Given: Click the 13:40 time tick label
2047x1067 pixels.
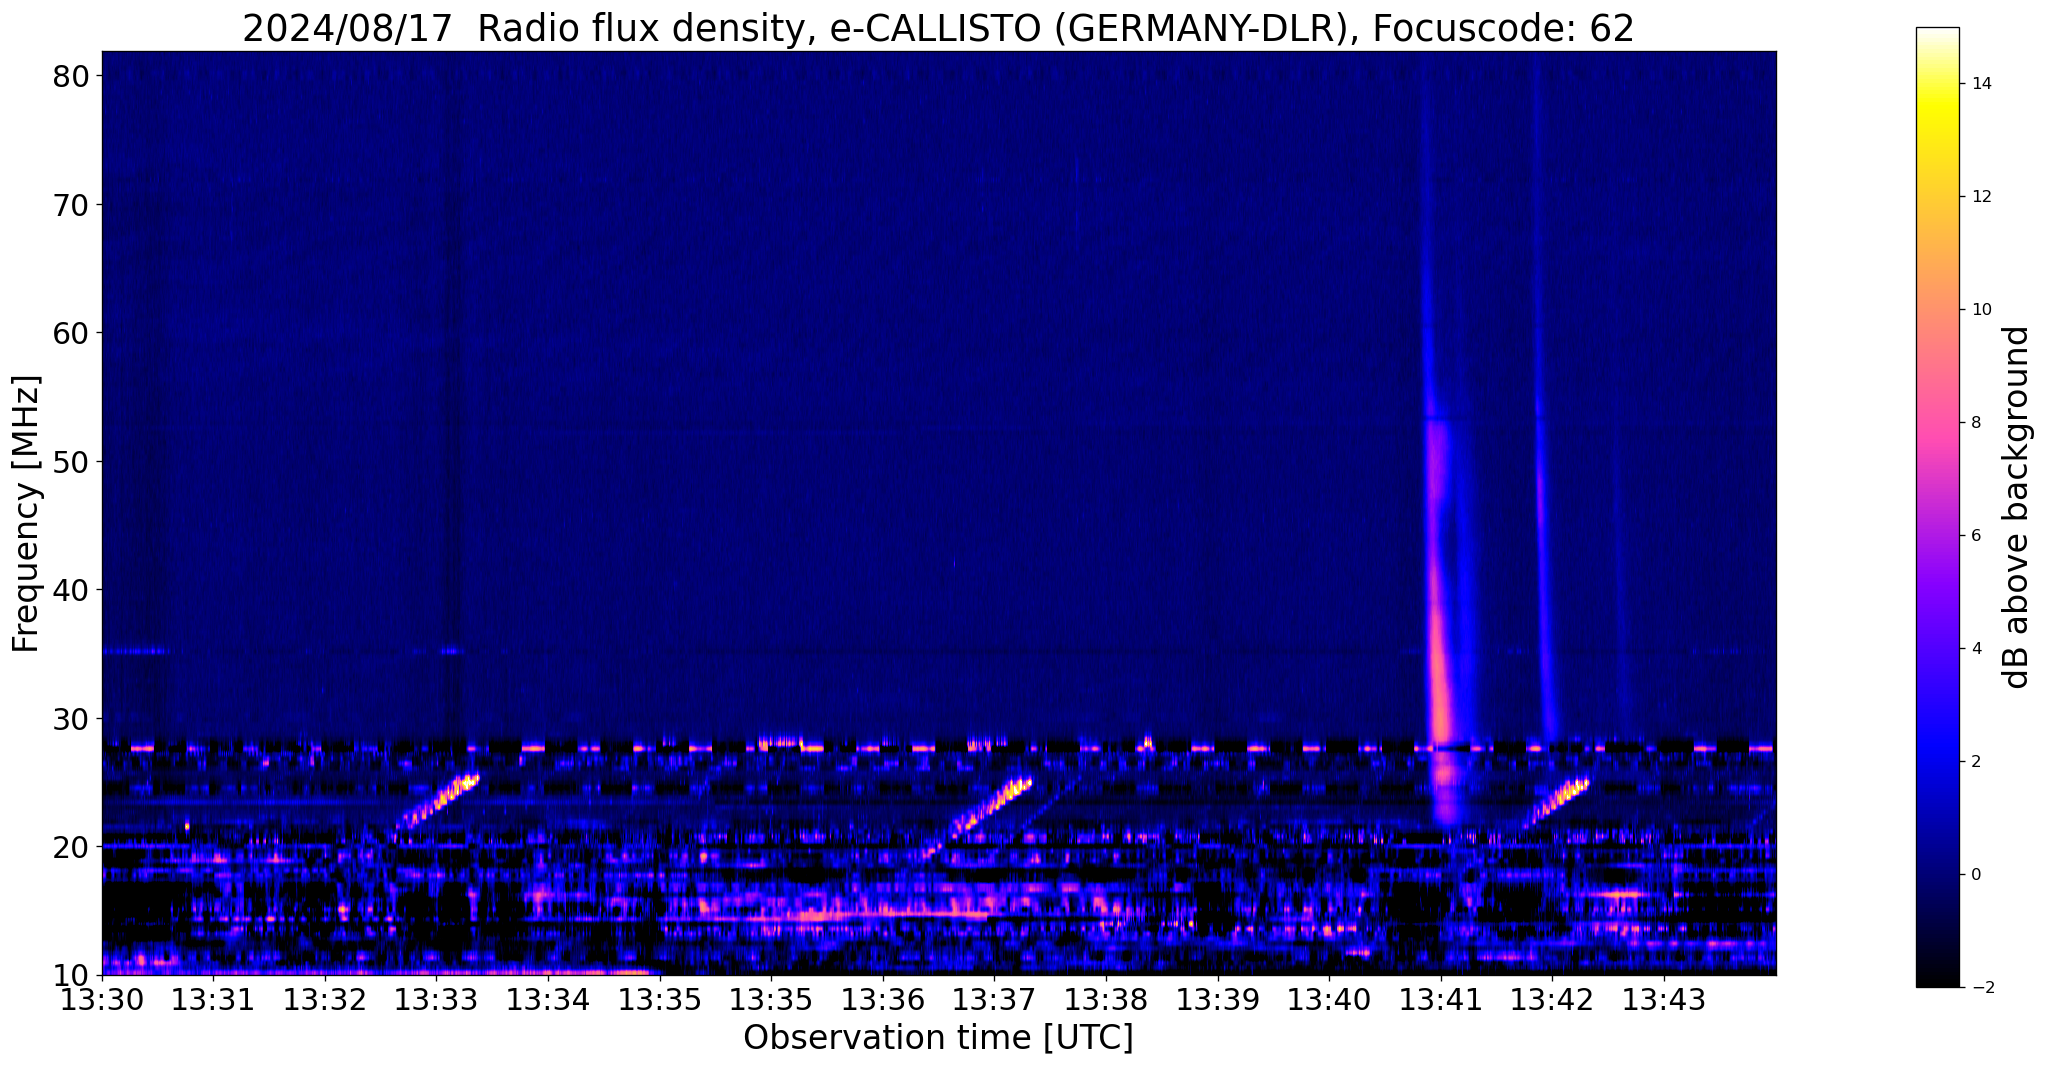Looking at the screenshot, I should pos(1329,999).
